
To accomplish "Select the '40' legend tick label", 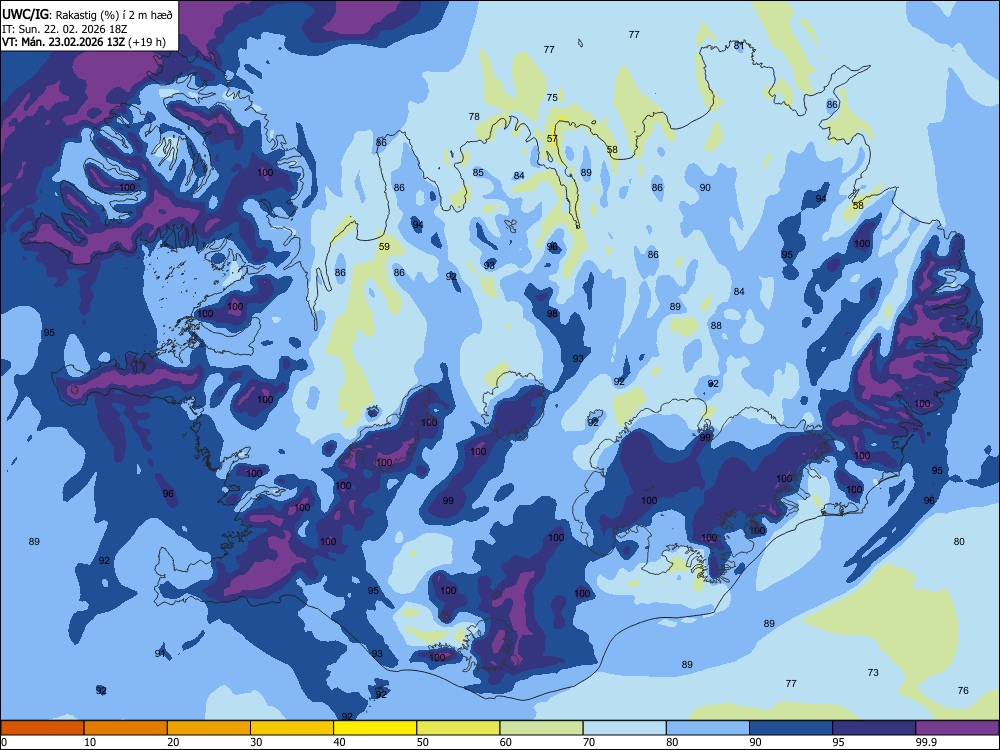I will (x=339, y=742).
